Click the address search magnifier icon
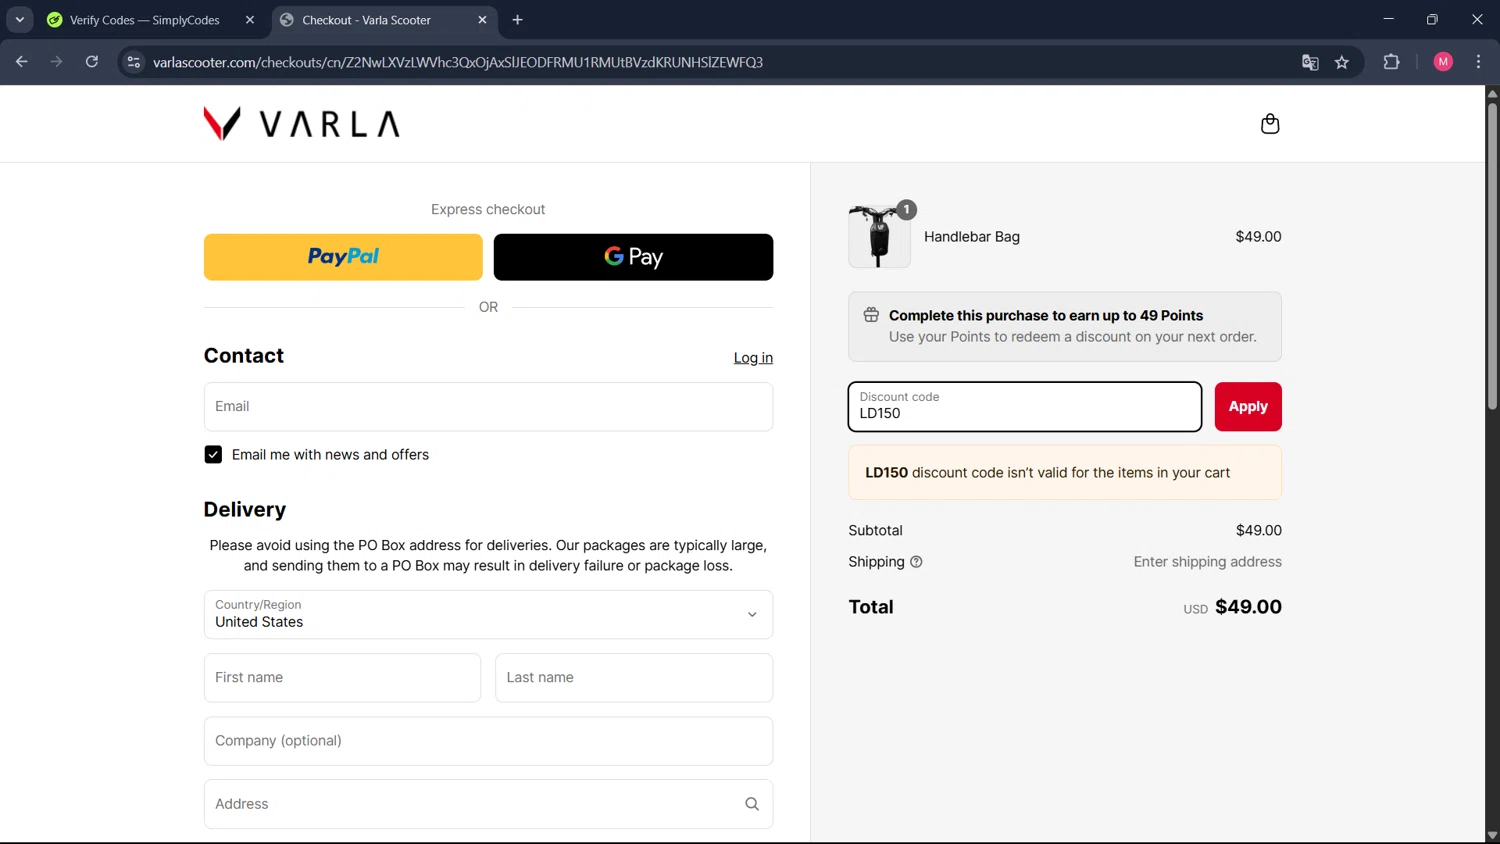Viewport: 1500px width, 844px height. tap(752, 804)
